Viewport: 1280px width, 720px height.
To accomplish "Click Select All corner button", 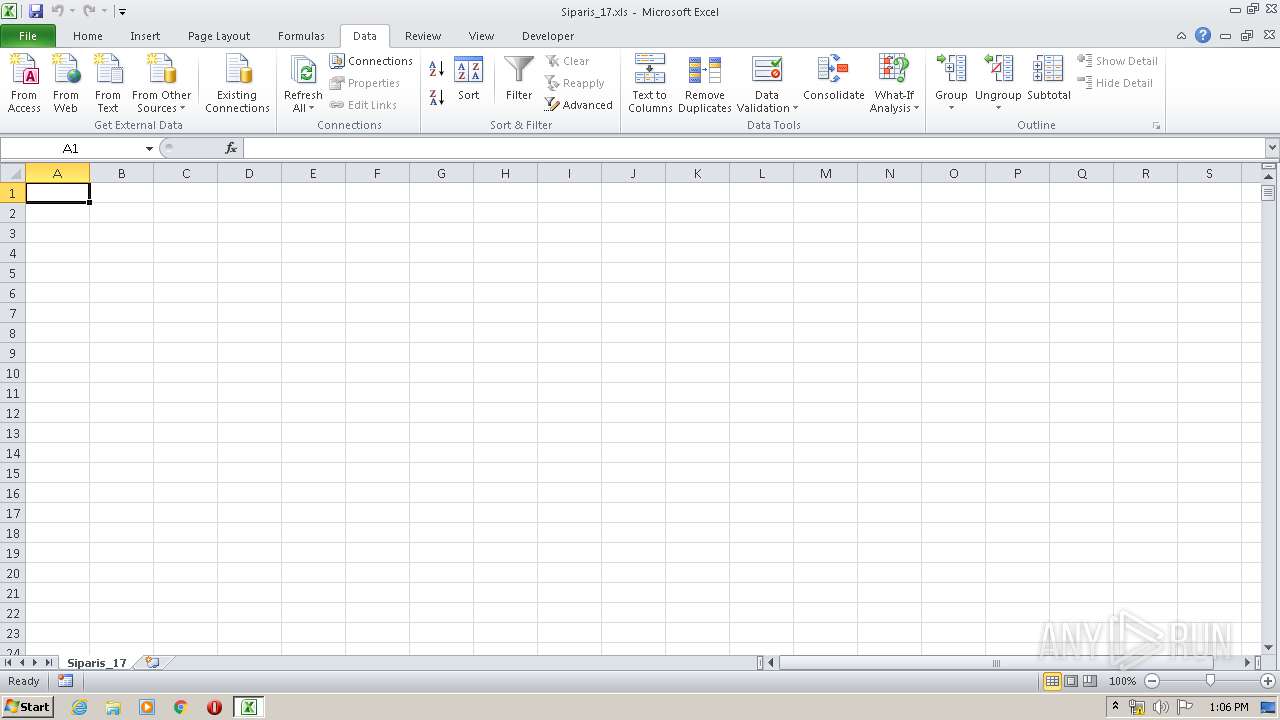I will (x=13, y=173).
